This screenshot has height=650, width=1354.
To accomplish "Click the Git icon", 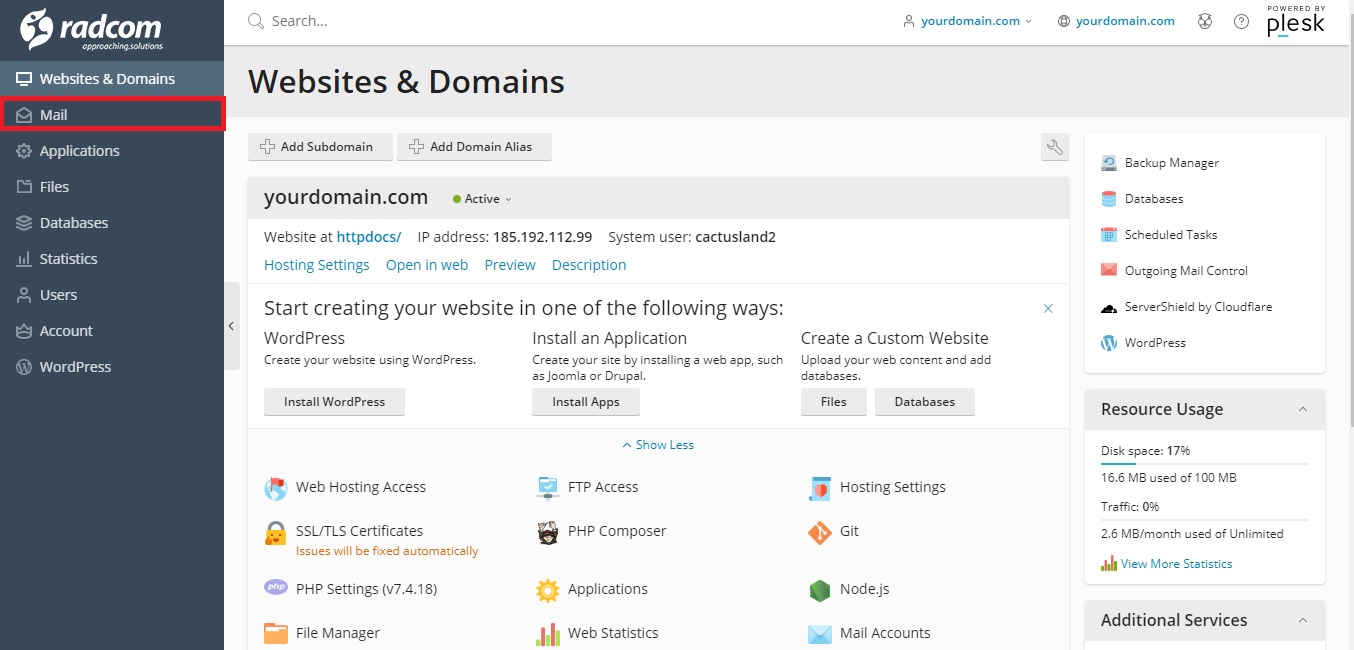I will point(820,532).
